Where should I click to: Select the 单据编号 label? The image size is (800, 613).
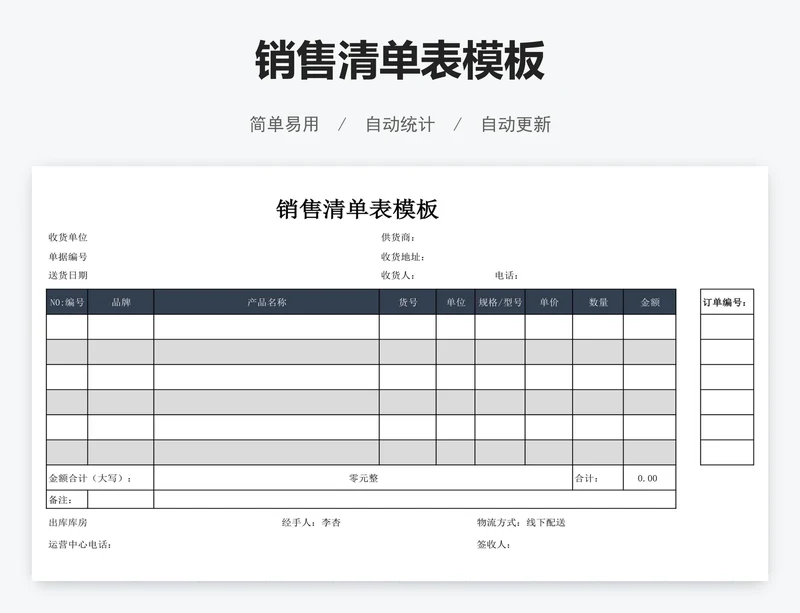(68, 257)
